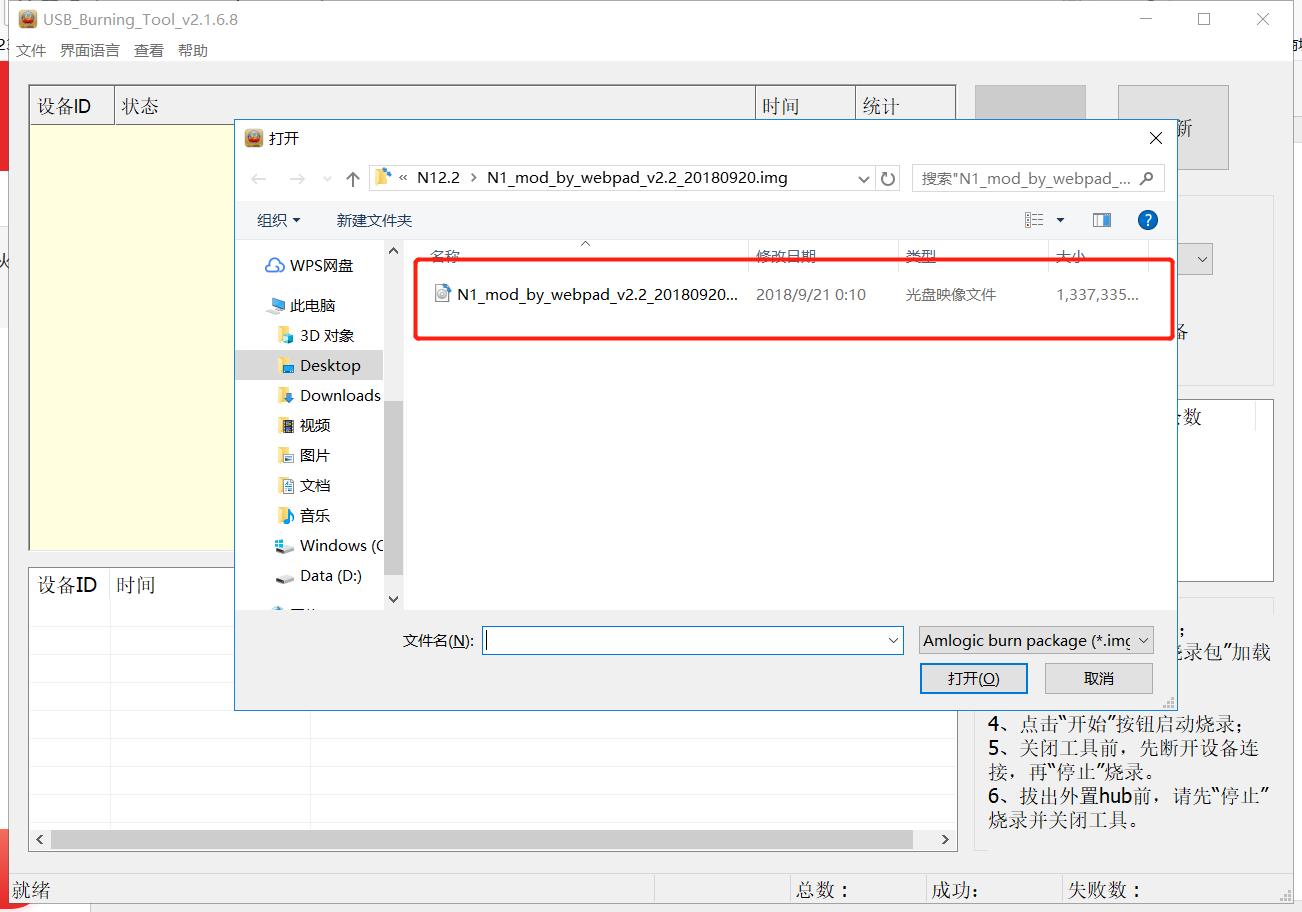The image size is (1302, 912).
Task: Click the 就绪 status bar text
Action: 31,890
